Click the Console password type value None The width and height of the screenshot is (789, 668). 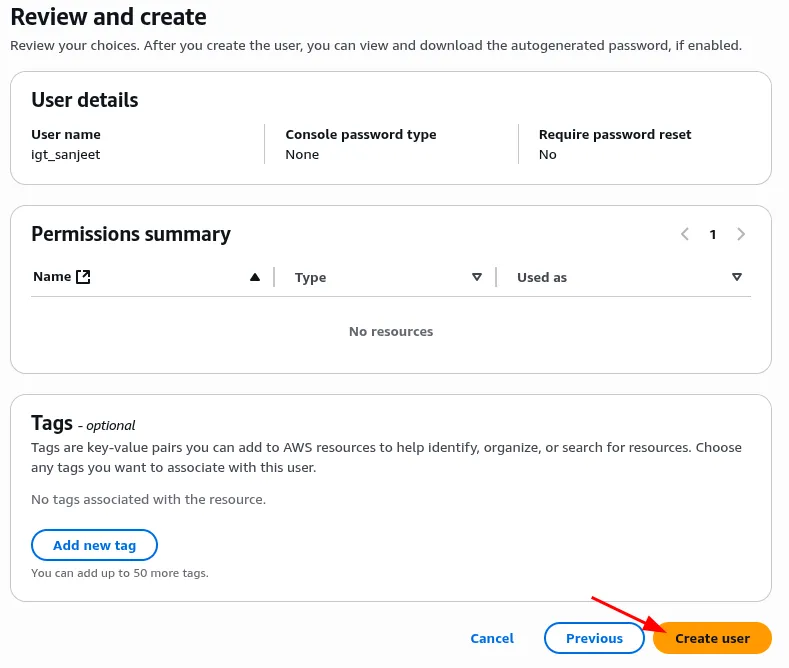point(302,154)
